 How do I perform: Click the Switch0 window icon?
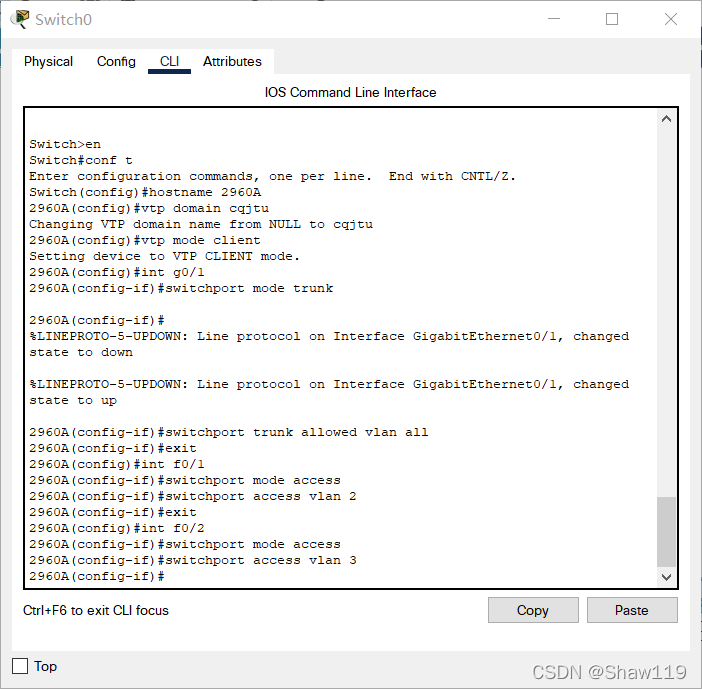pyautogui.click(x=20, y=19)
